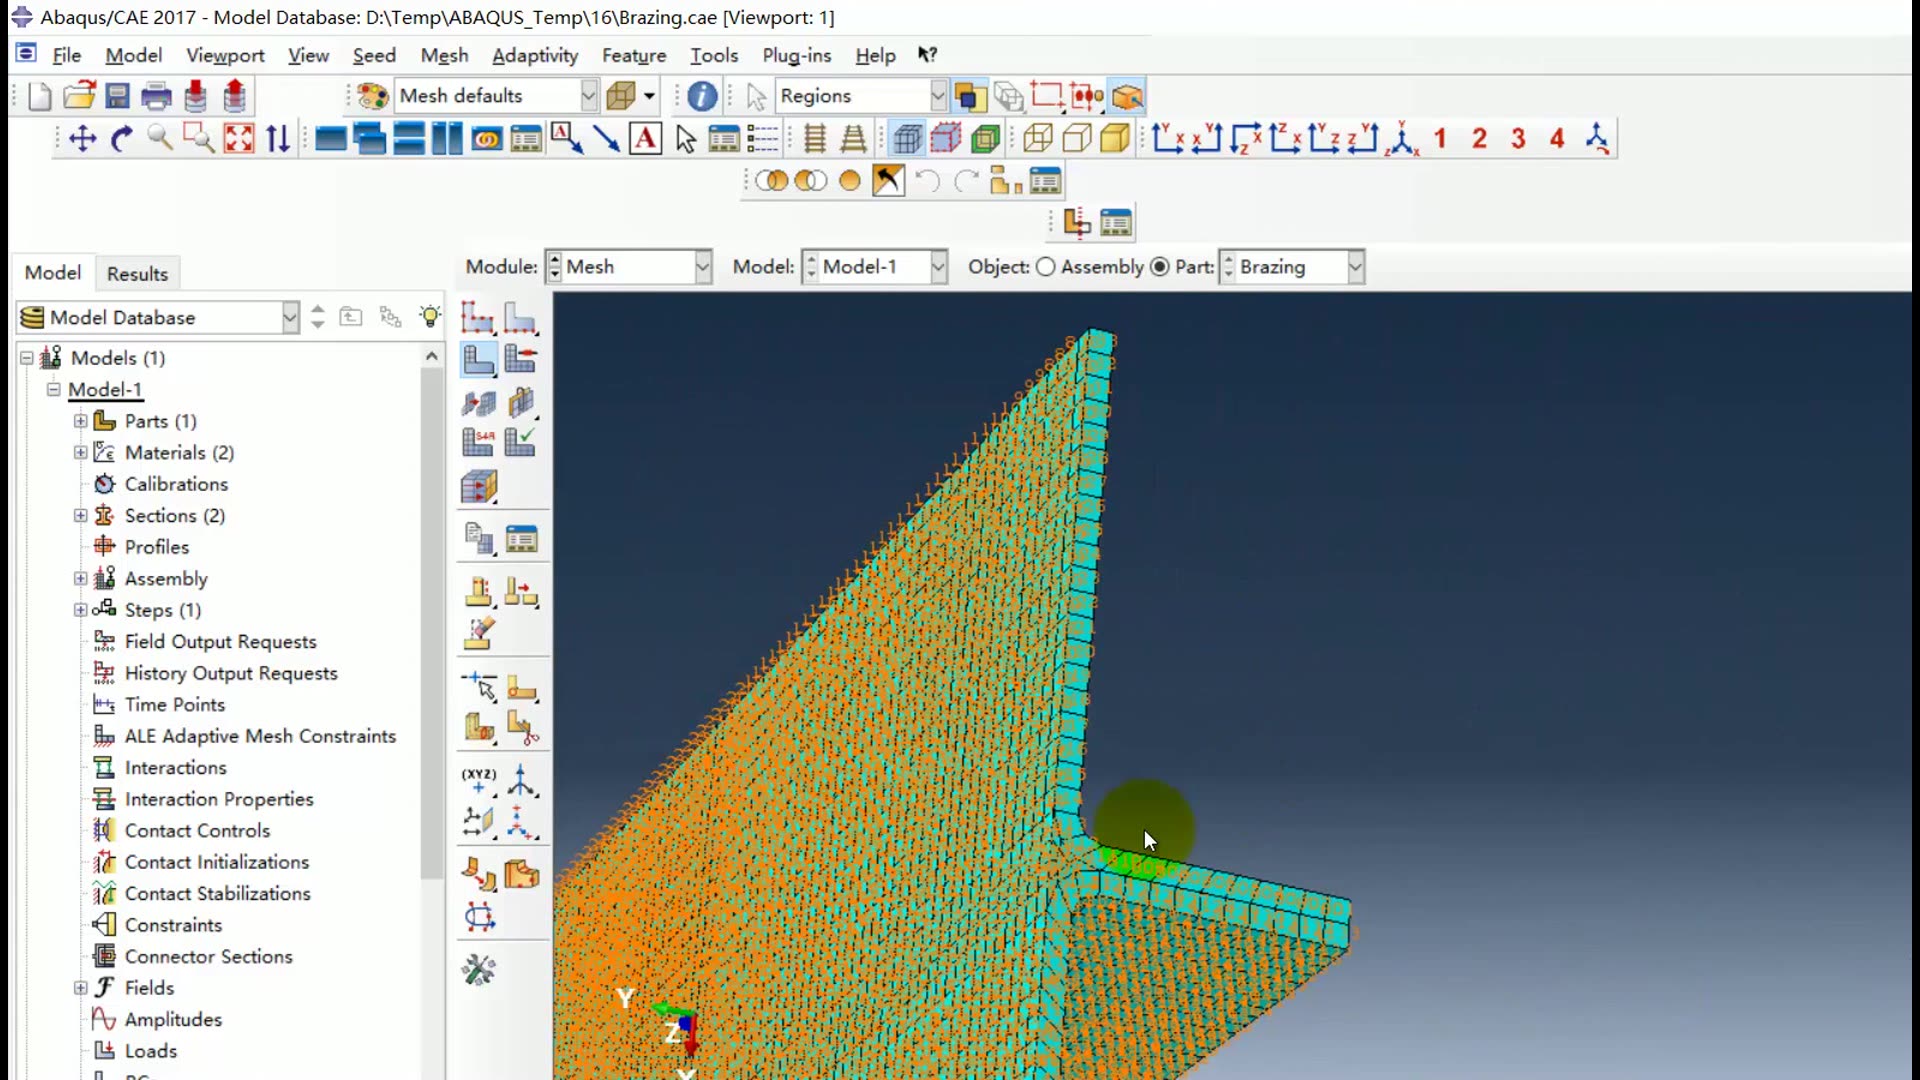Select the Assembly object radio button

click(1045, 267)
